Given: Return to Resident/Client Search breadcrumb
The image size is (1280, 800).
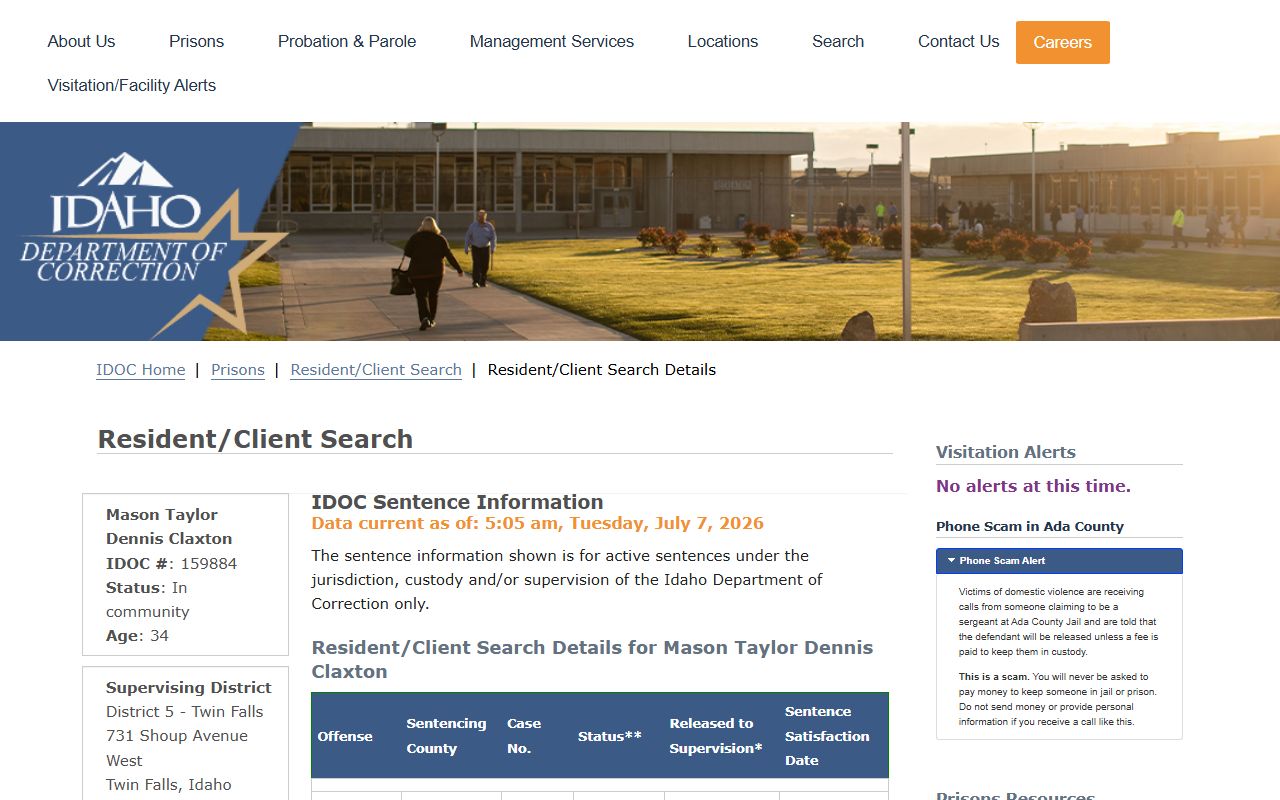Looking at the screenshot, I should pyautogui.click(x=376, y=370).
